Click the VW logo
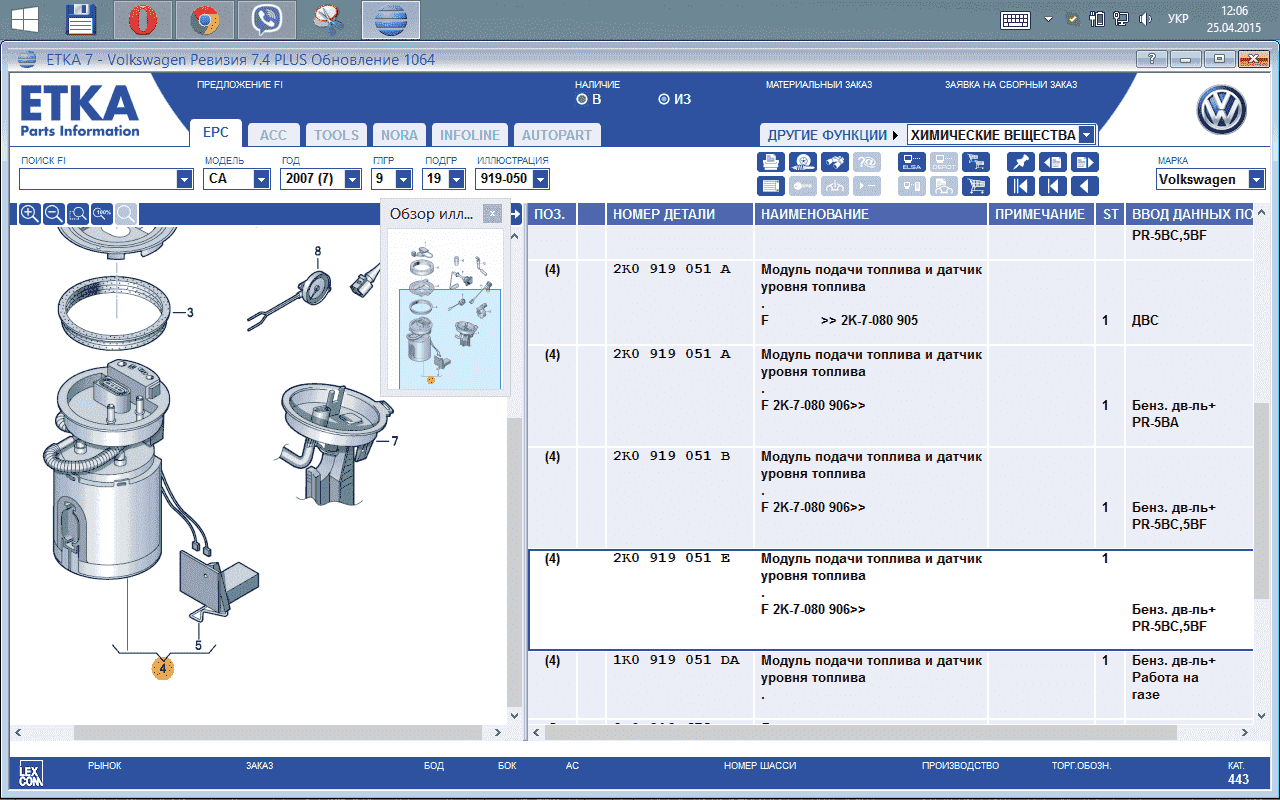Viewport: 1280px width, 800px height. pos(1221,110)
